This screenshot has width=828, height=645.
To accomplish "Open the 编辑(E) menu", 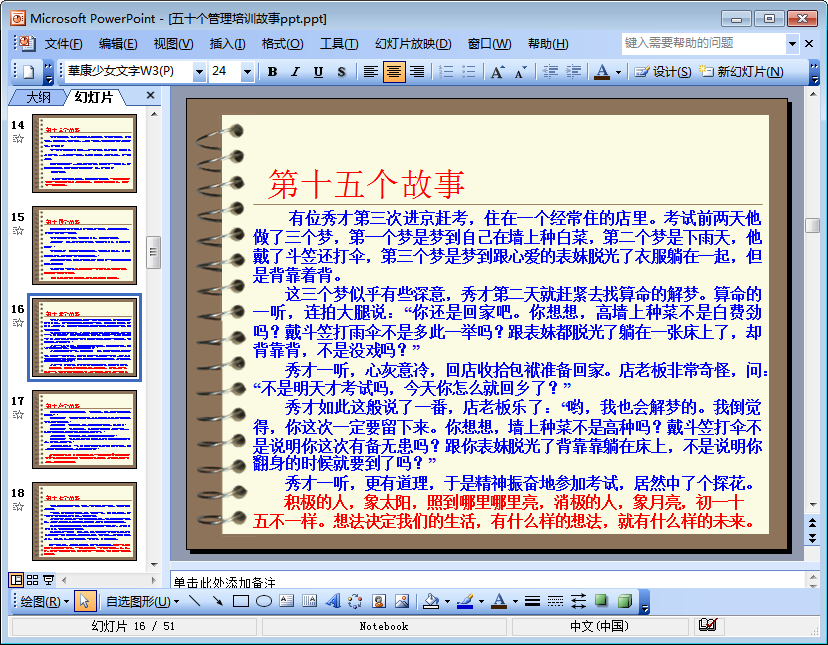I will [x=118, y=44].
